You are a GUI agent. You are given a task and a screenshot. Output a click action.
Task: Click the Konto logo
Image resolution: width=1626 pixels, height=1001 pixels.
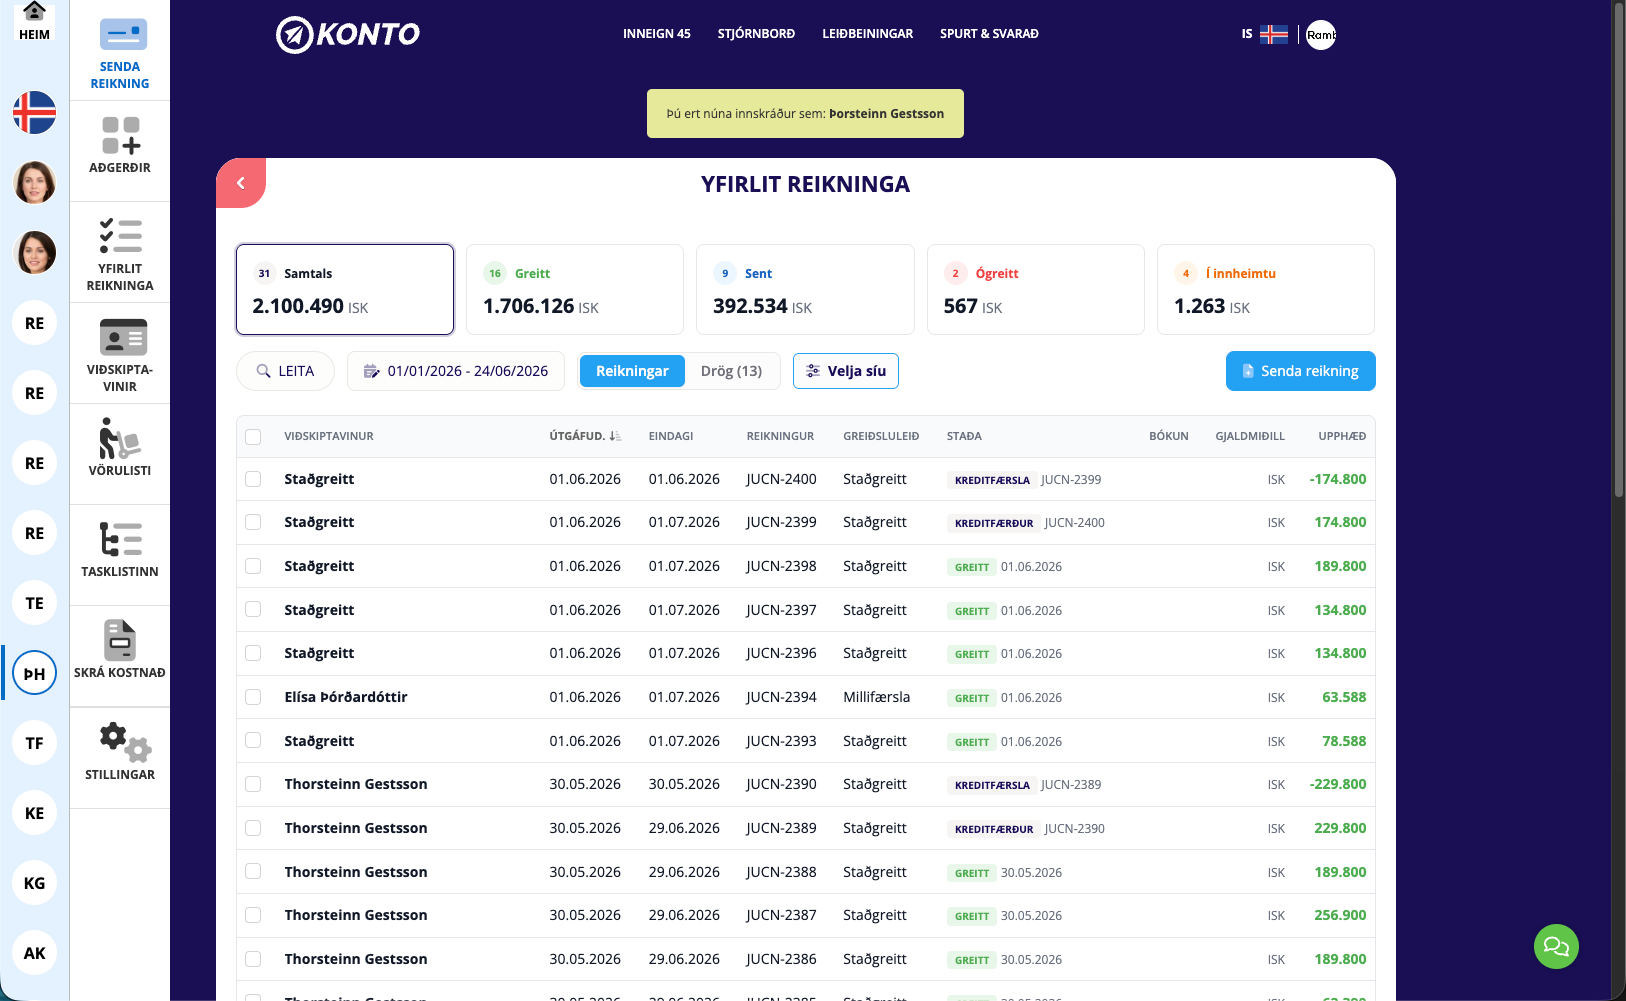[x=348, y=34]
